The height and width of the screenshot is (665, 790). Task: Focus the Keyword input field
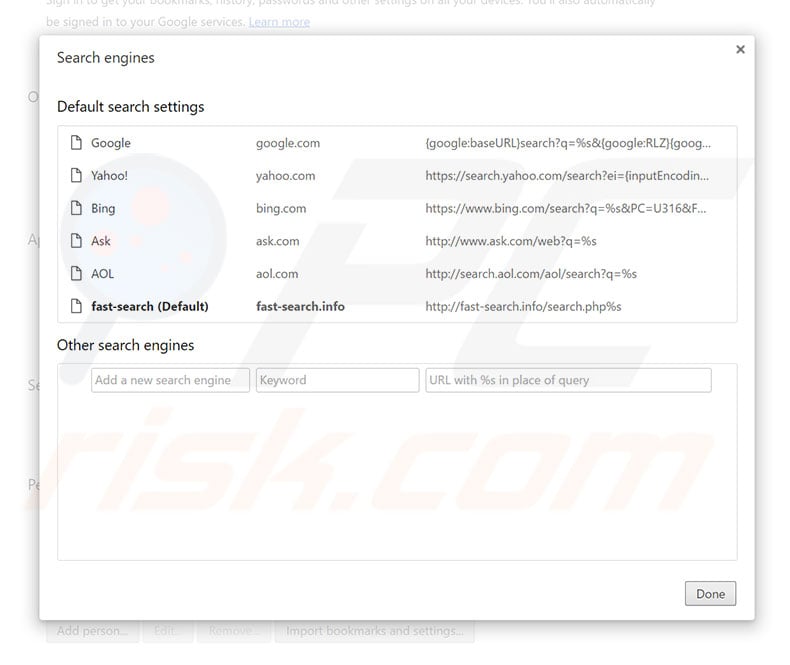[338, 380]
